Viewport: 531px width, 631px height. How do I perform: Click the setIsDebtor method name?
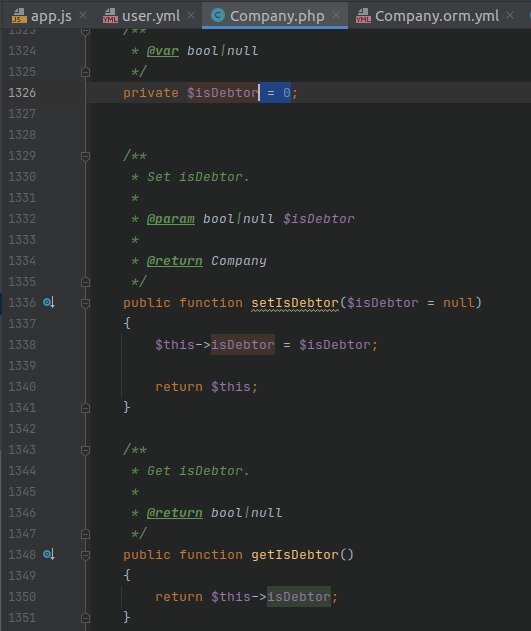pyautogui.click(x=295, y=303)
